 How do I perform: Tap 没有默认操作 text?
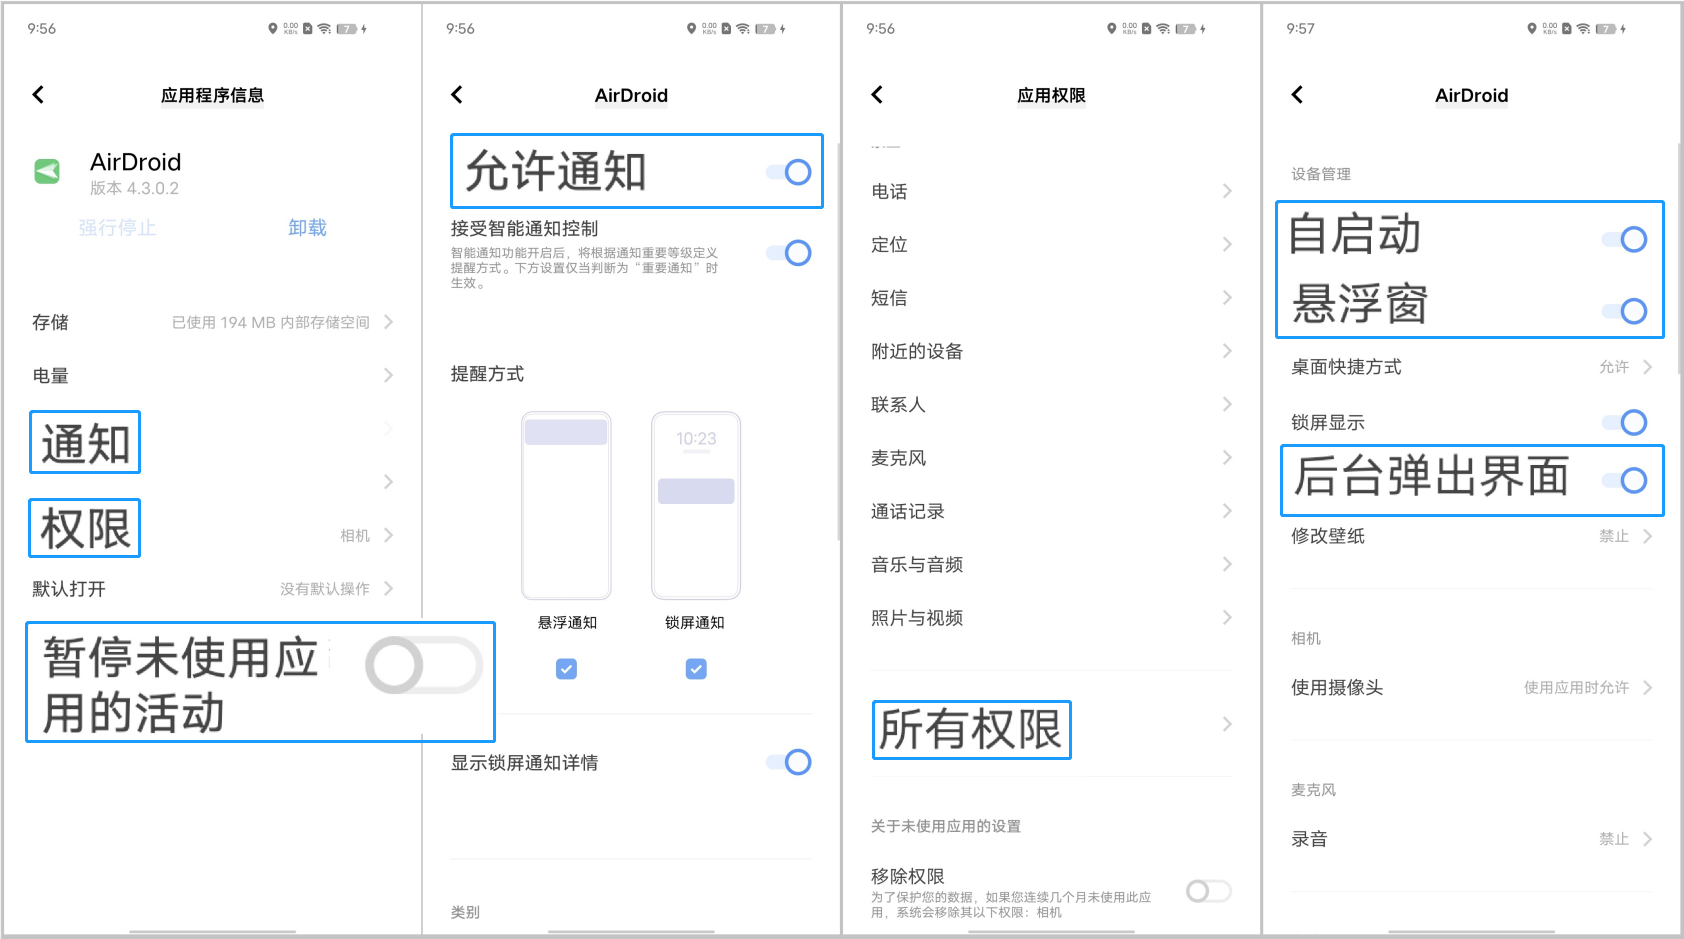(x=325, y=589)
